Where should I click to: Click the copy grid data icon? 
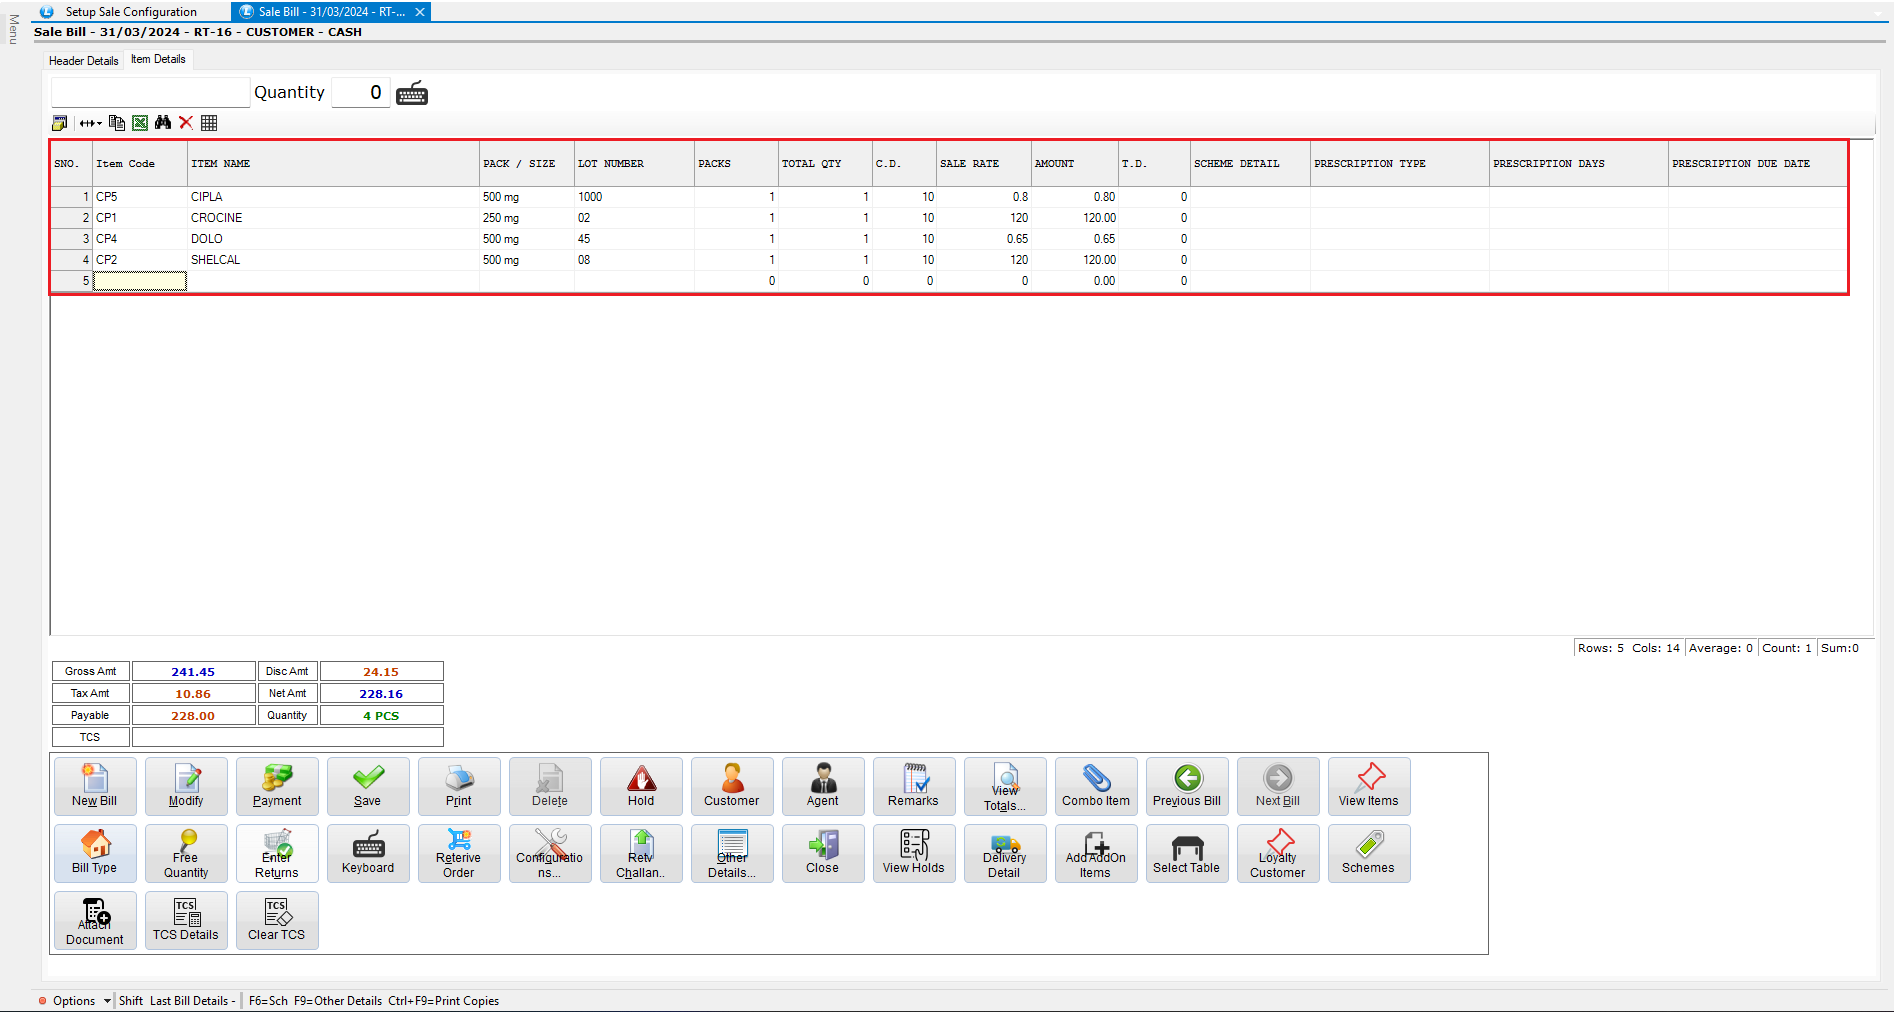(117, 123)
